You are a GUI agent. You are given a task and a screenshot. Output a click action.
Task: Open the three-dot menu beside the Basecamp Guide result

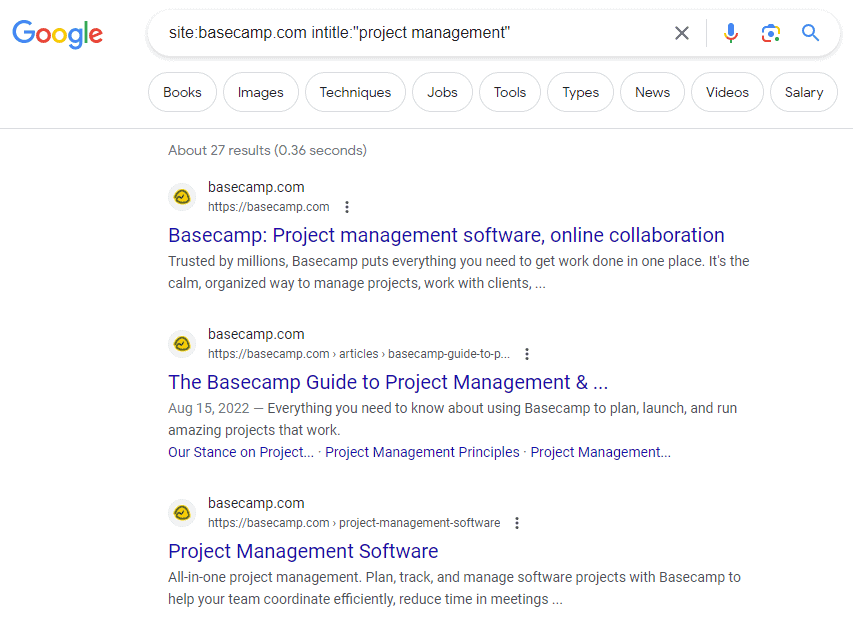[x=527, y=353]
